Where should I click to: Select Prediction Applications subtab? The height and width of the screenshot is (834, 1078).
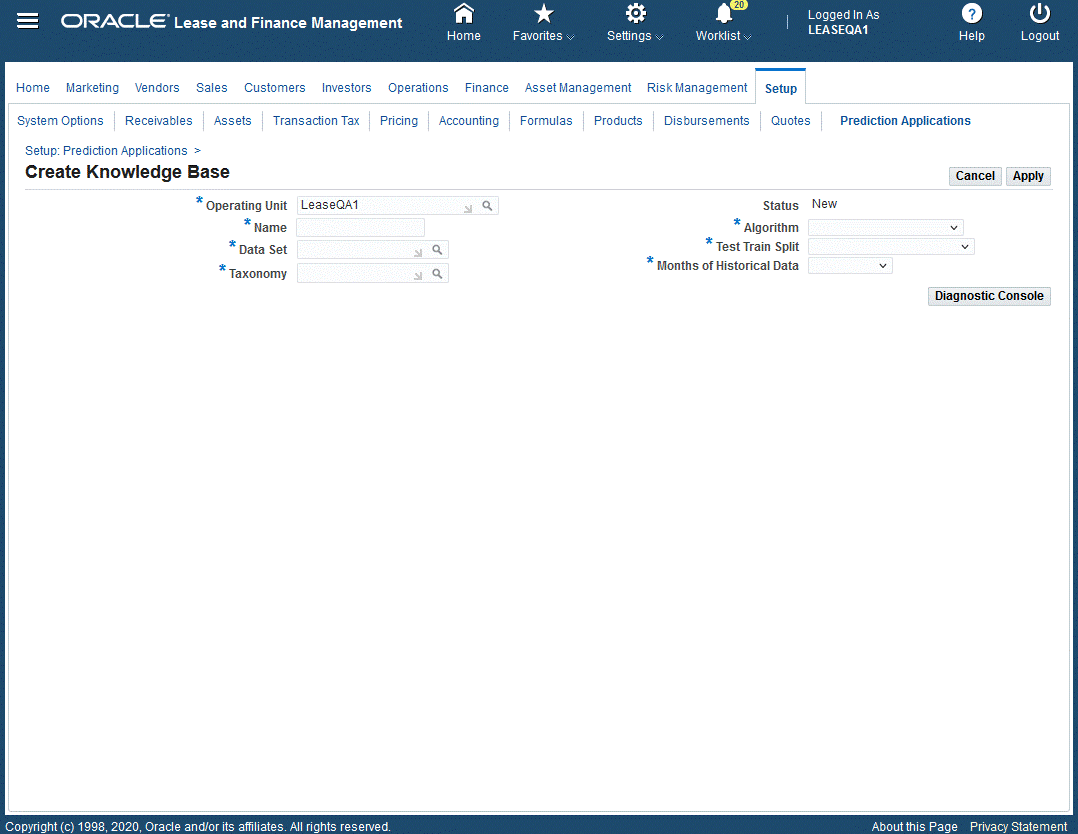[x=905, y=121]
